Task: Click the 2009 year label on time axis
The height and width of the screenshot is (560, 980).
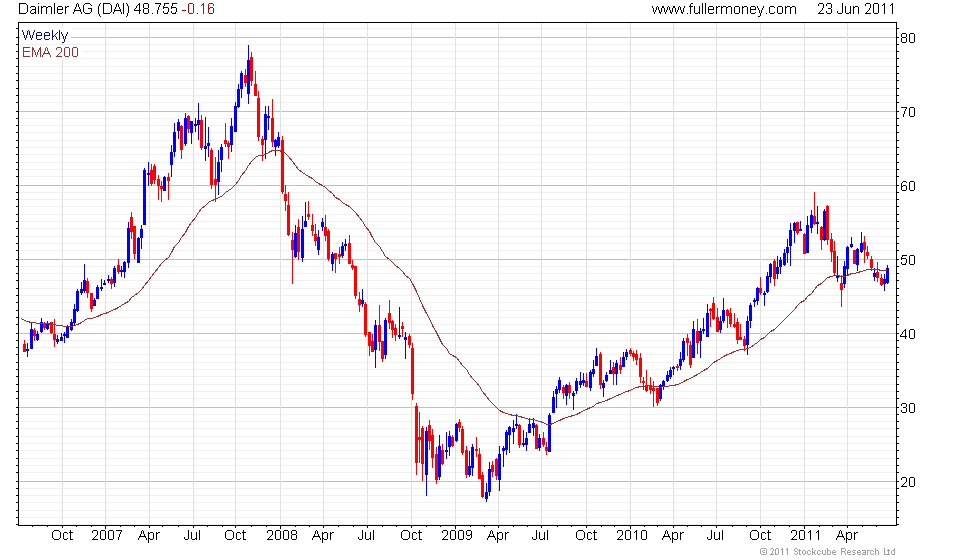Action: [x=457, y=536]
